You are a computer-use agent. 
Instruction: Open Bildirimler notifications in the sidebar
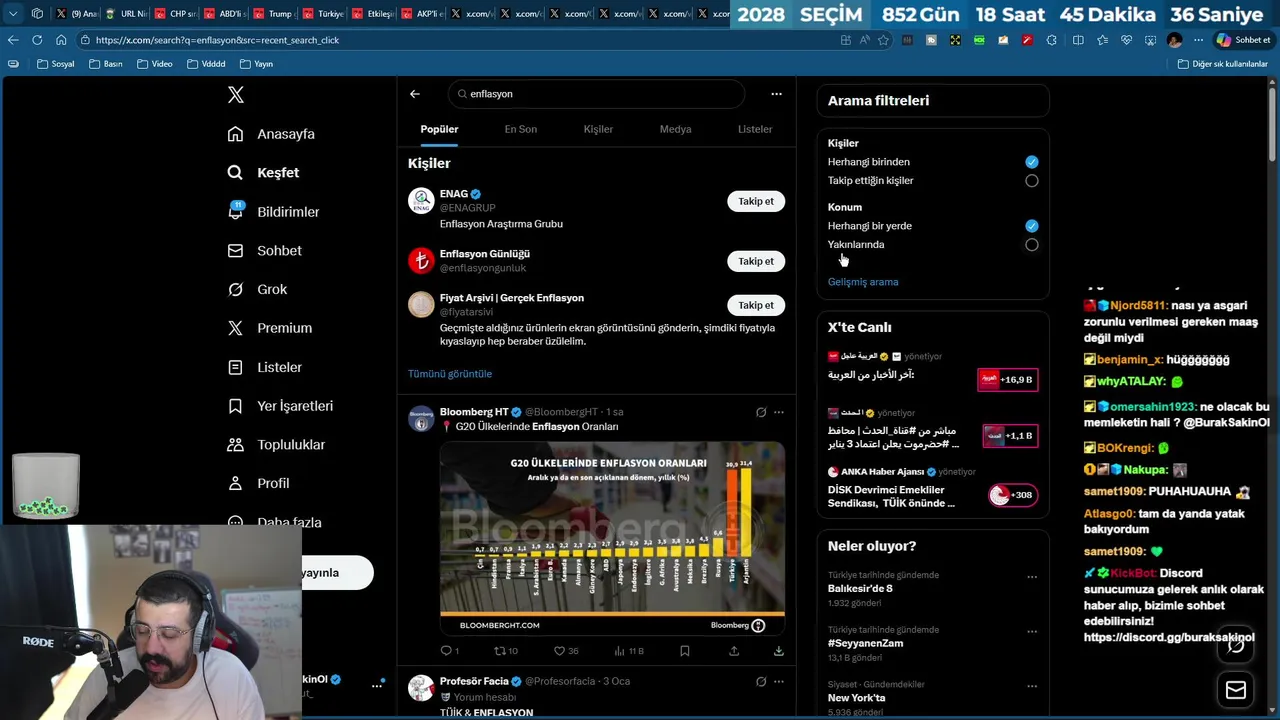(x=273, y=212)
